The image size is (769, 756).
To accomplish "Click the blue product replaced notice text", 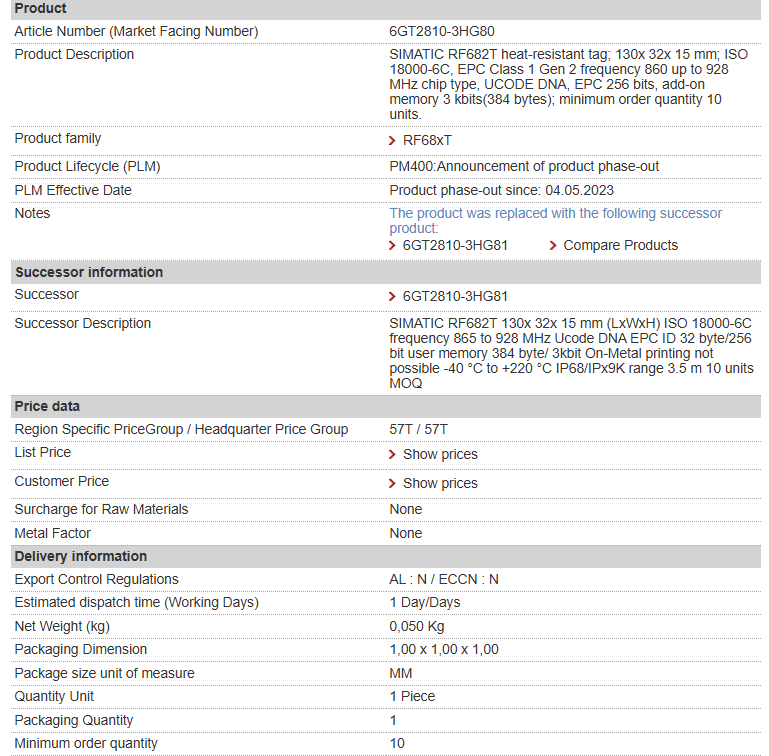I will coord(555,220).
